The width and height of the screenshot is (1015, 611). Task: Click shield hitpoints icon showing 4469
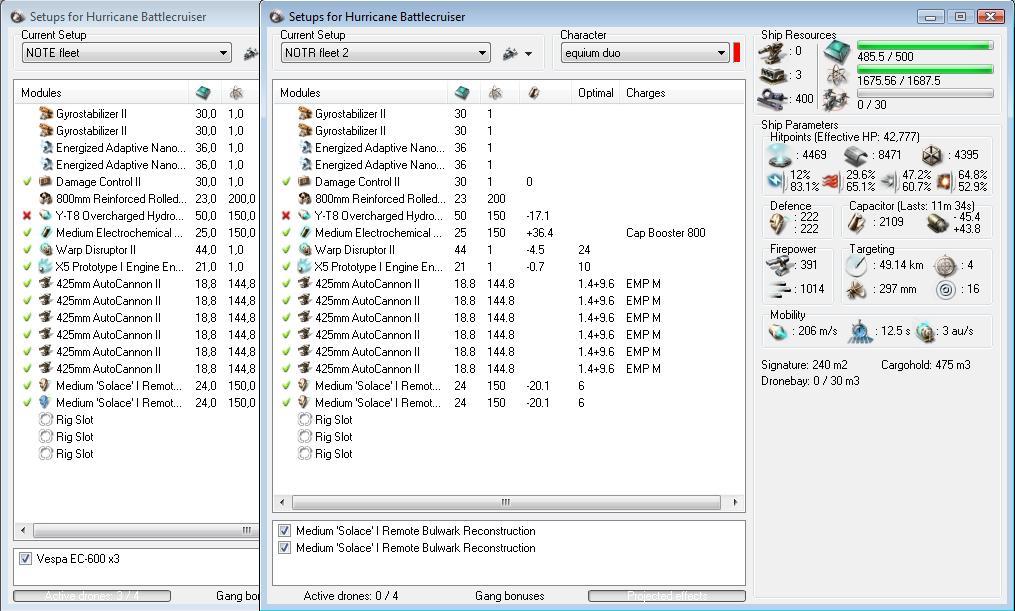[x=780, y=155]
